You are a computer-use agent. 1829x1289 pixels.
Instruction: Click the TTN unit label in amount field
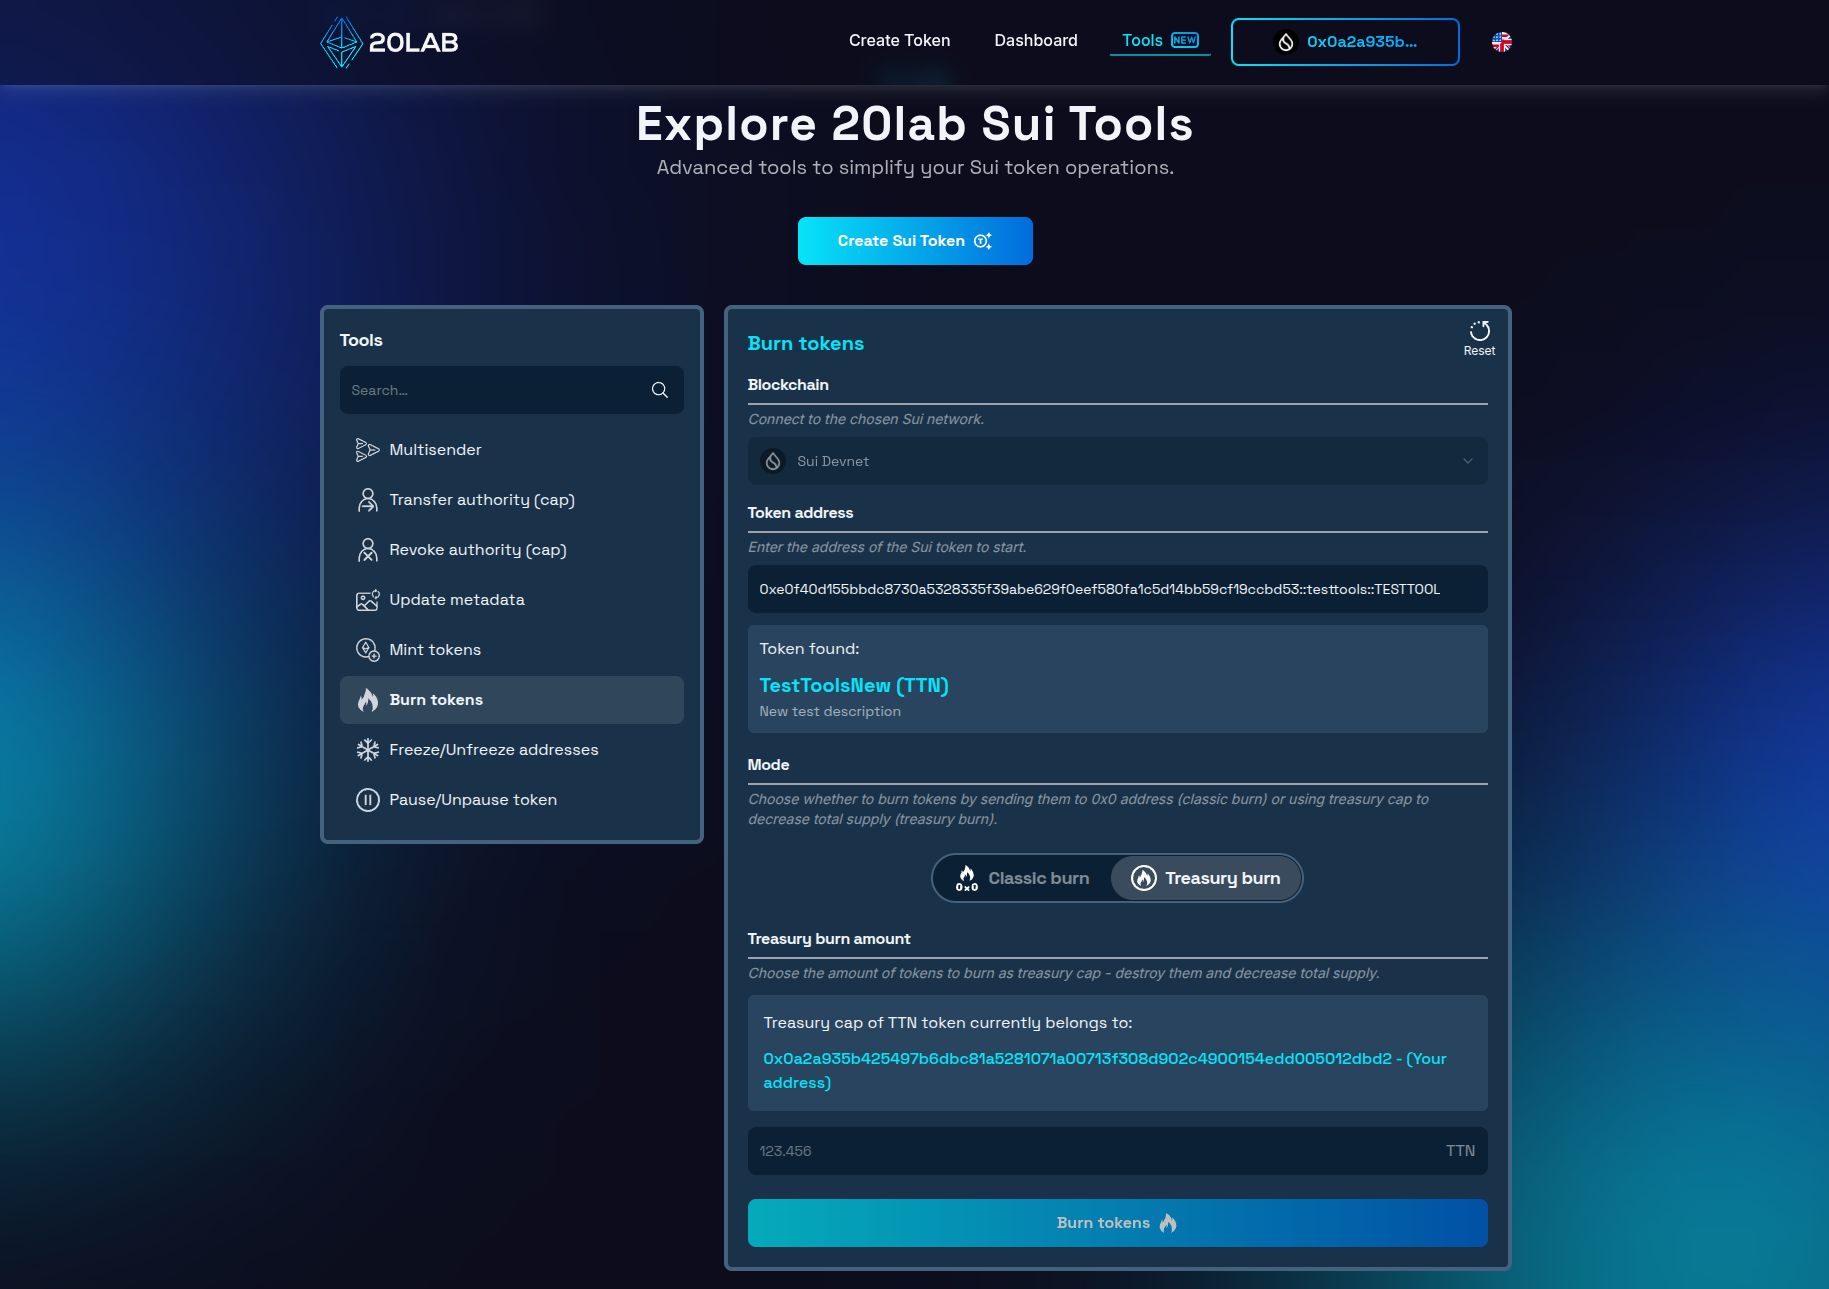click(x=1460, y=1151)
